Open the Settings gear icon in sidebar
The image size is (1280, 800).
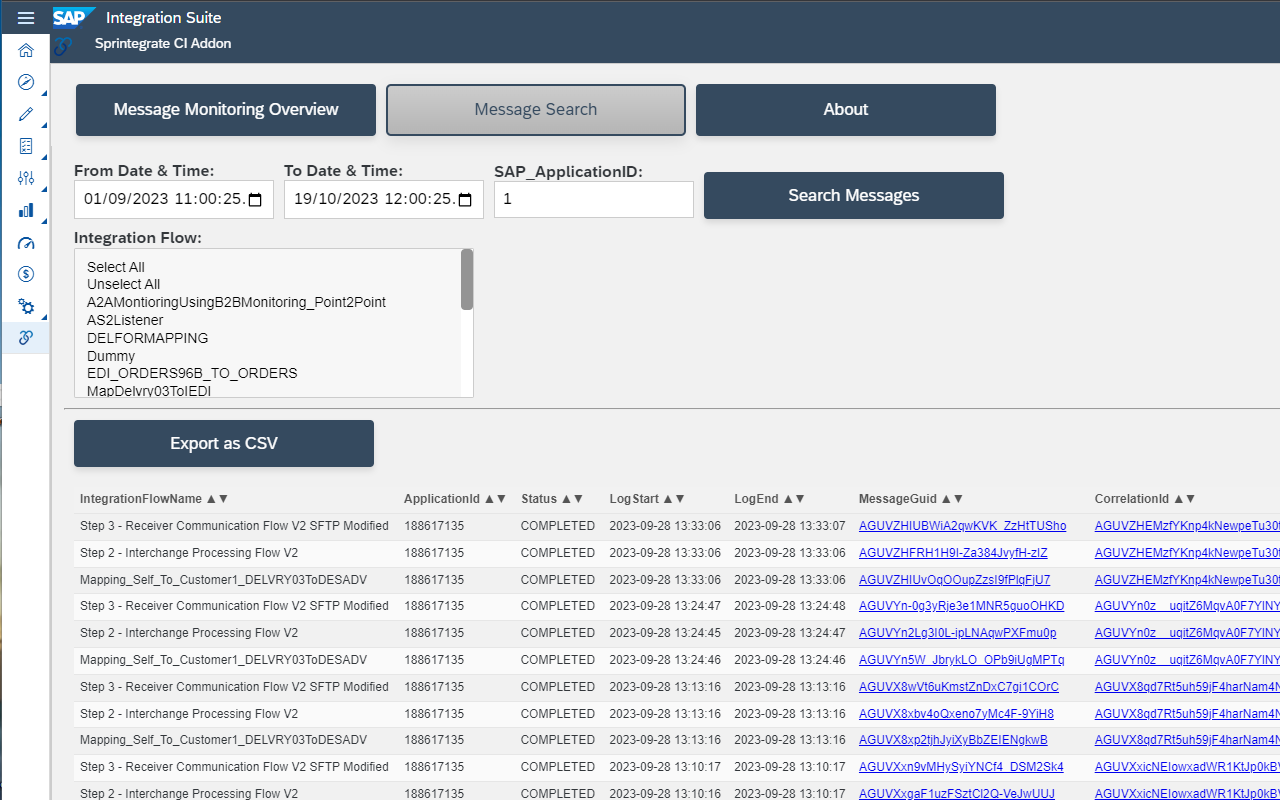pos(26,307)
